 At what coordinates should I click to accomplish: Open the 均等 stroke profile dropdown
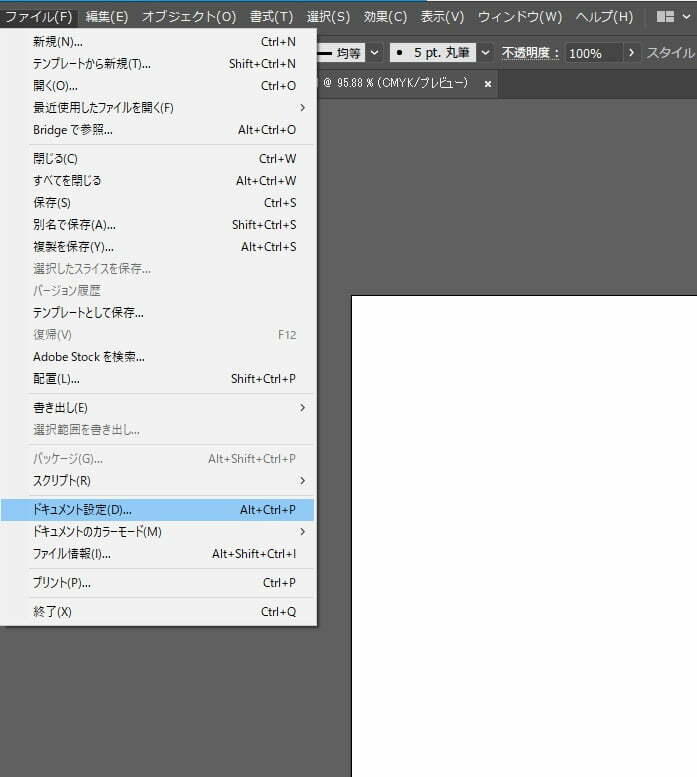(x=374, y=52)
